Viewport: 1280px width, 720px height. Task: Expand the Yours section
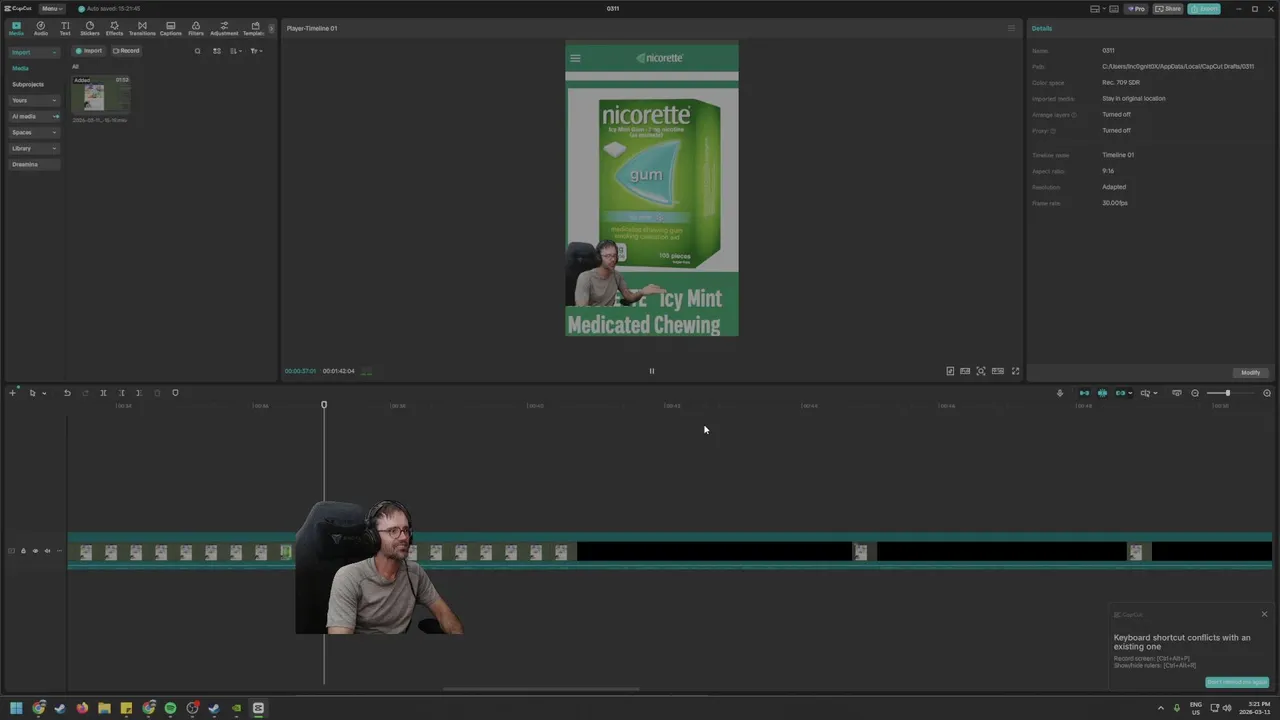point(34,100)
